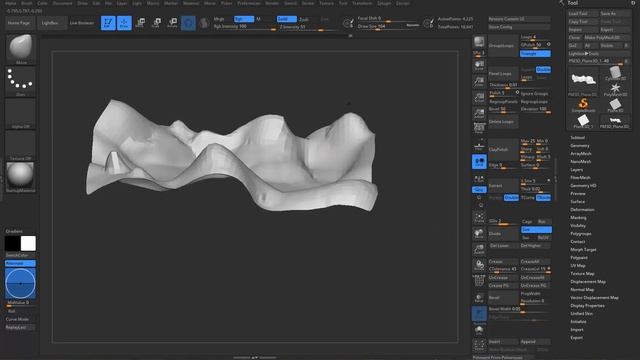The height and width of the screenshot is (360, 640).
Task: Select the Move transform icon in top shelf
Action: (140, 23)
